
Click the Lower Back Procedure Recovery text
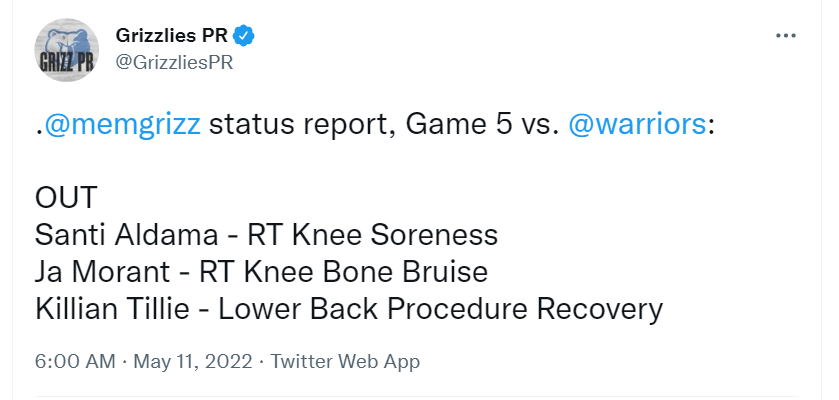[x=440, y=309]
